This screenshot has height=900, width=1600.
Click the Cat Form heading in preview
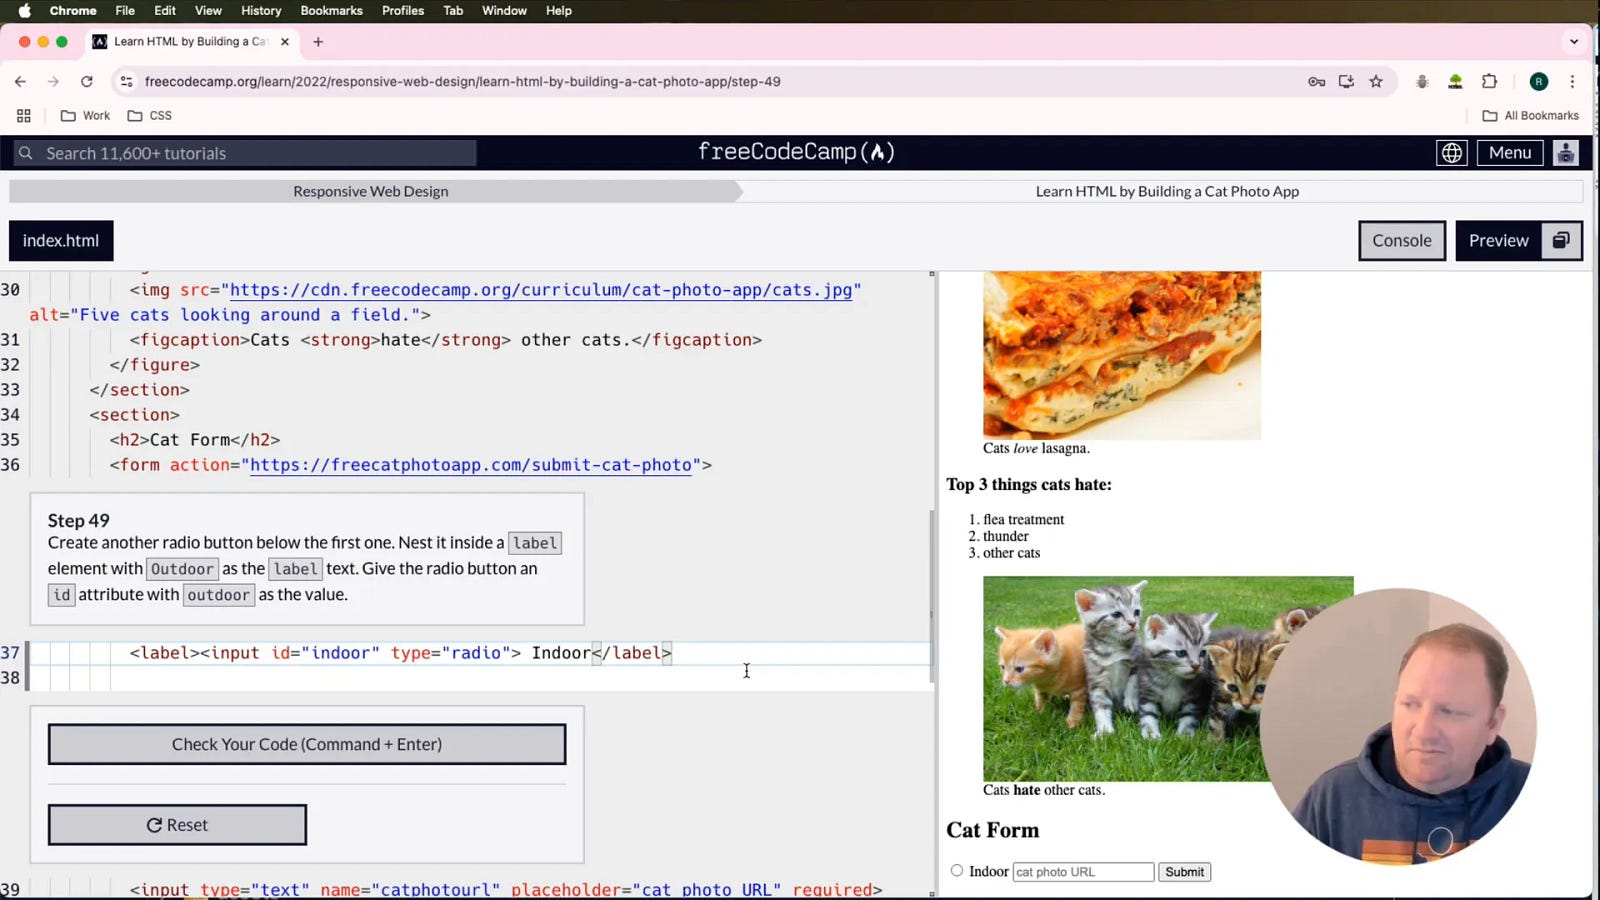coord(992,830)
